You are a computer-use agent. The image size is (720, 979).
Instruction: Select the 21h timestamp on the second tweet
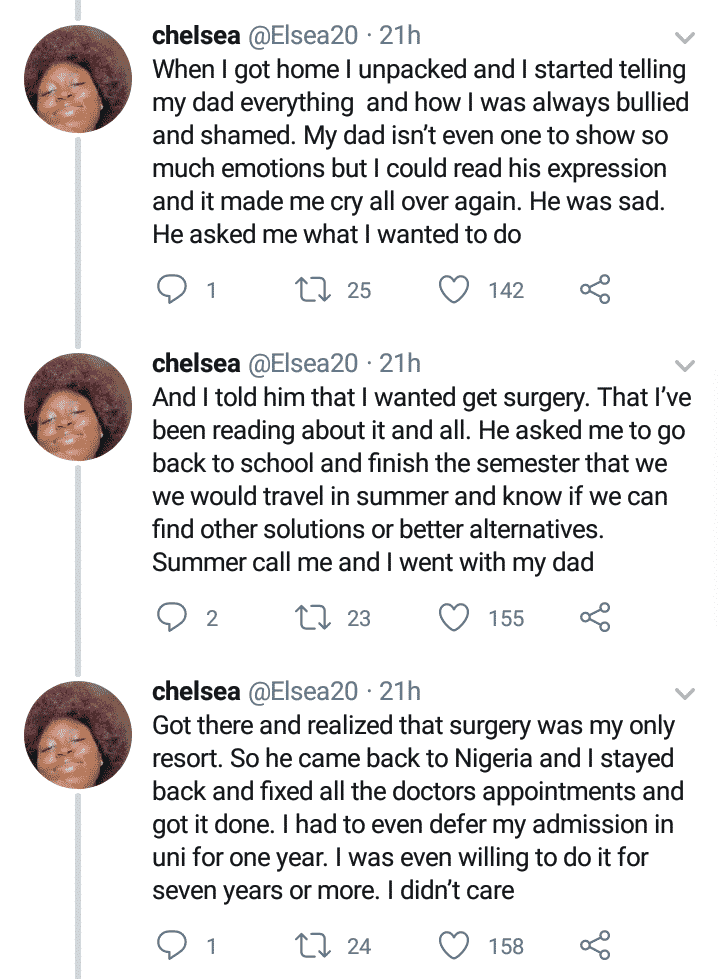coord(398,363)
